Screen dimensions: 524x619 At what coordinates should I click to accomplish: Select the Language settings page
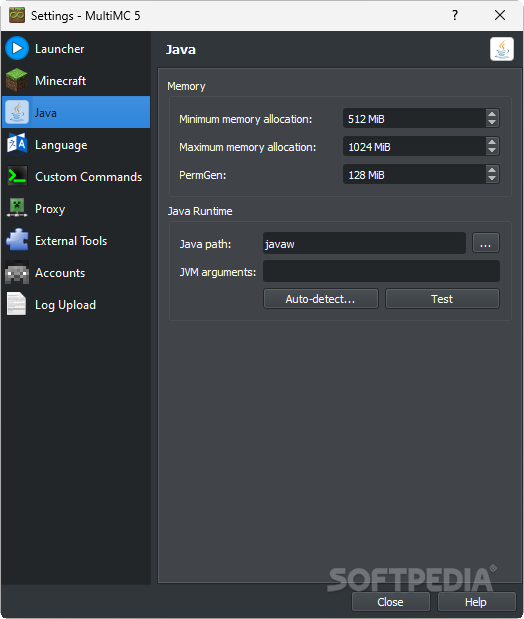[x=76, y=144]
